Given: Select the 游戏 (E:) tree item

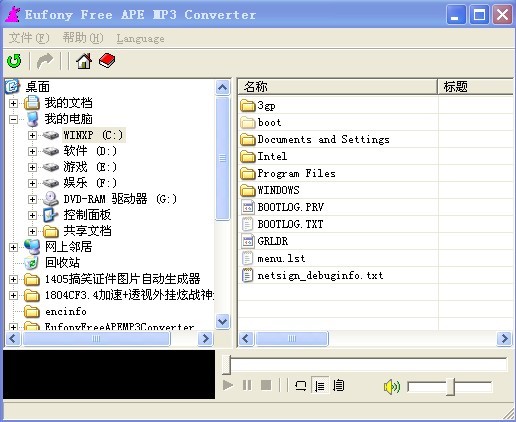Looking at the screenshot, I should 90,167.
